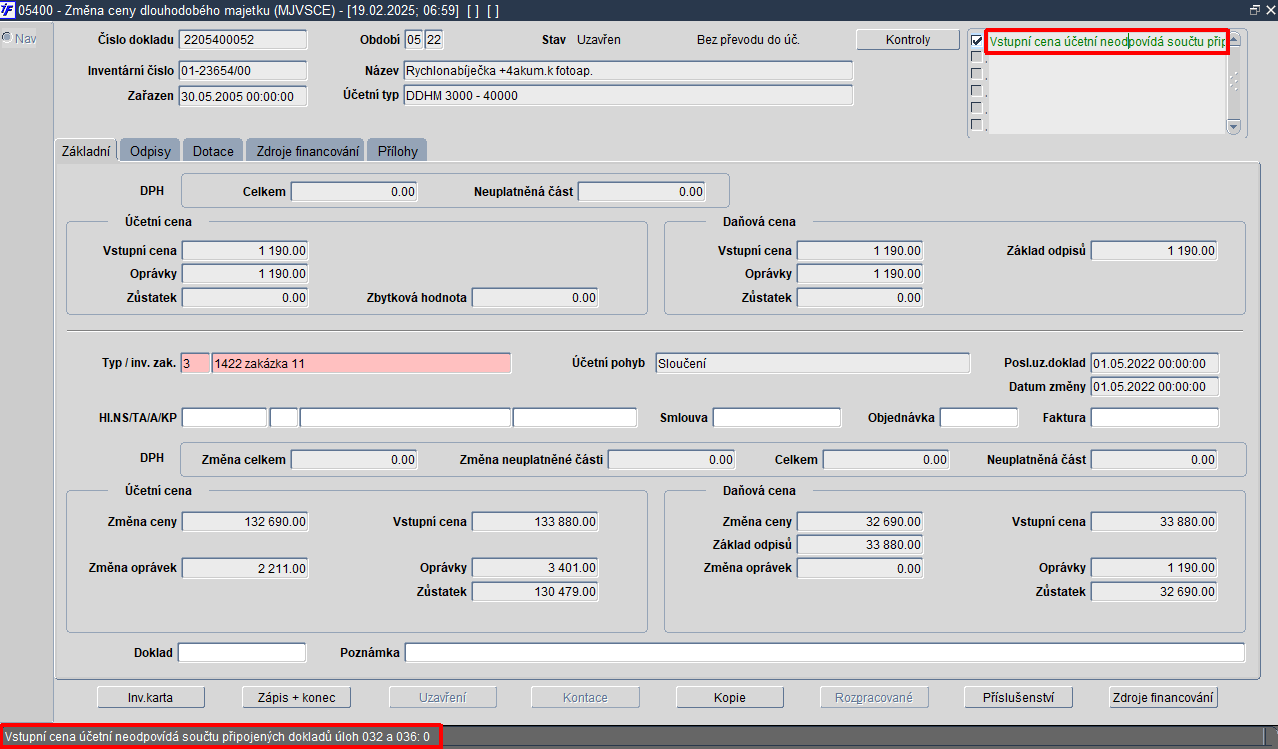Open the Zdroje financování tab

pyautogui.click(x=305, y=151)
